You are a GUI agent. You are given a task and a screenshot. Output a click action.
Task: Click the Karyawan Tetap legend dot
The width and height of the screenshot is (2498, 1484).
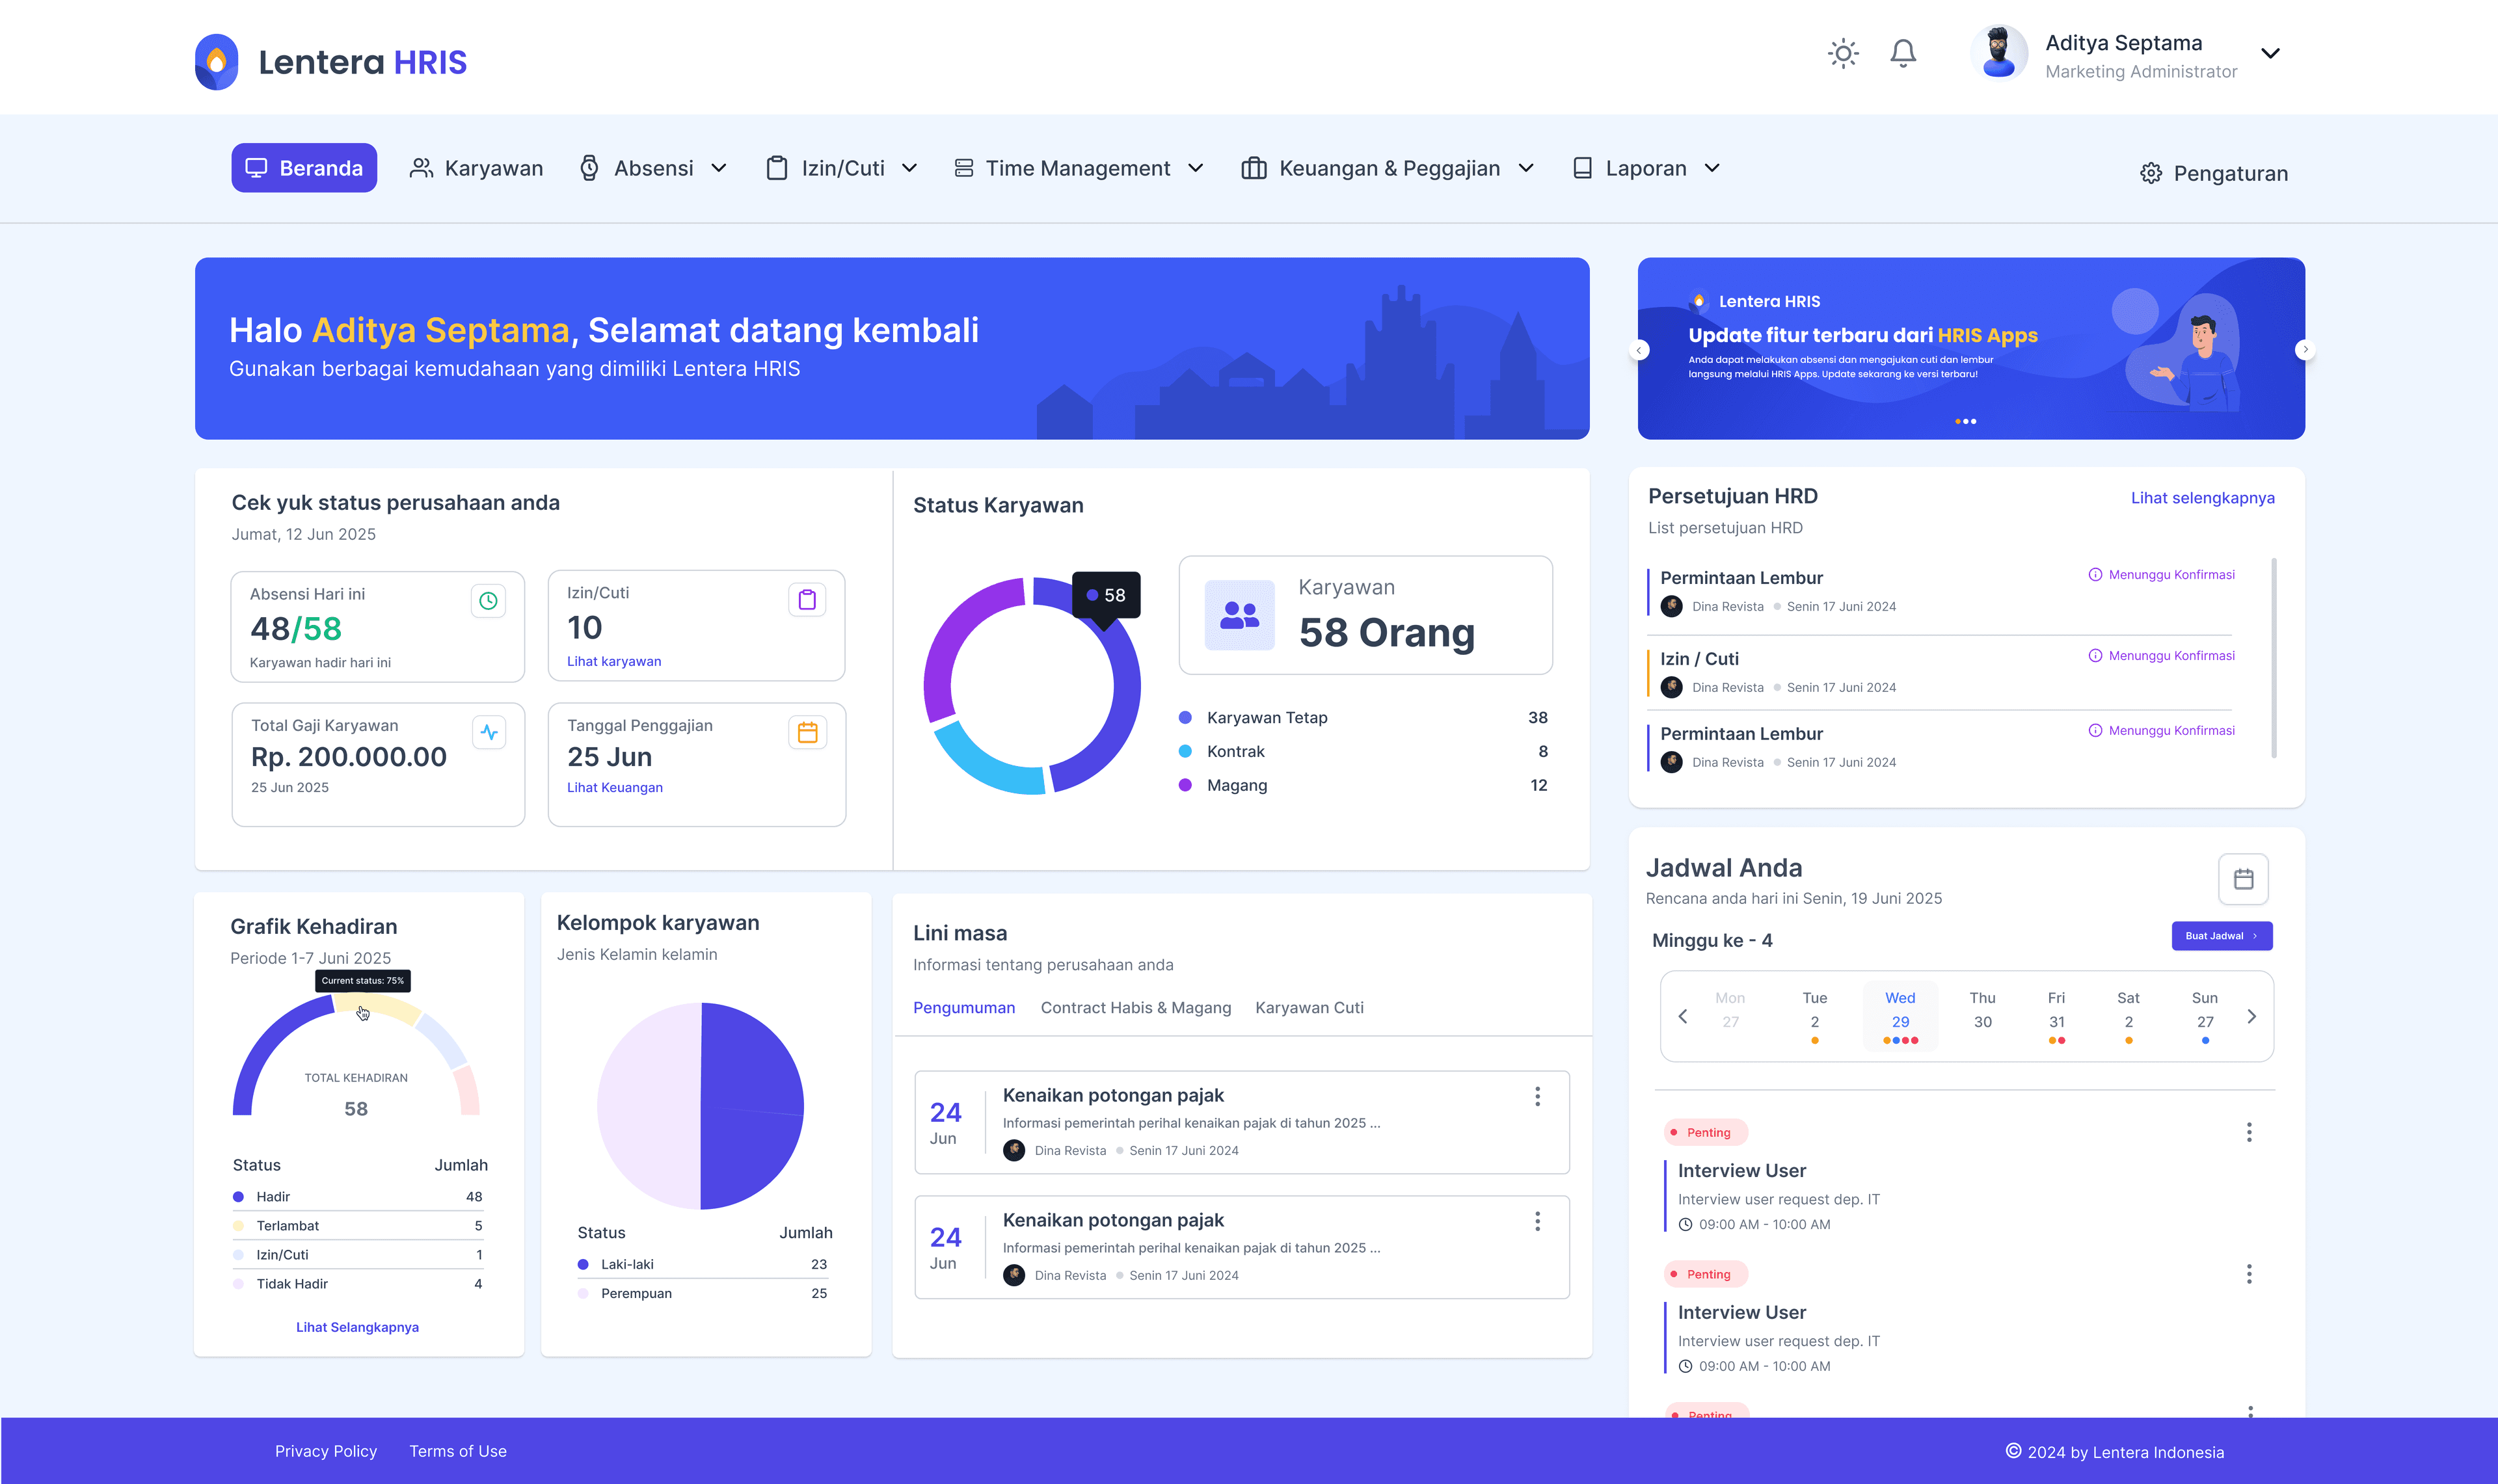point(1185,718)
